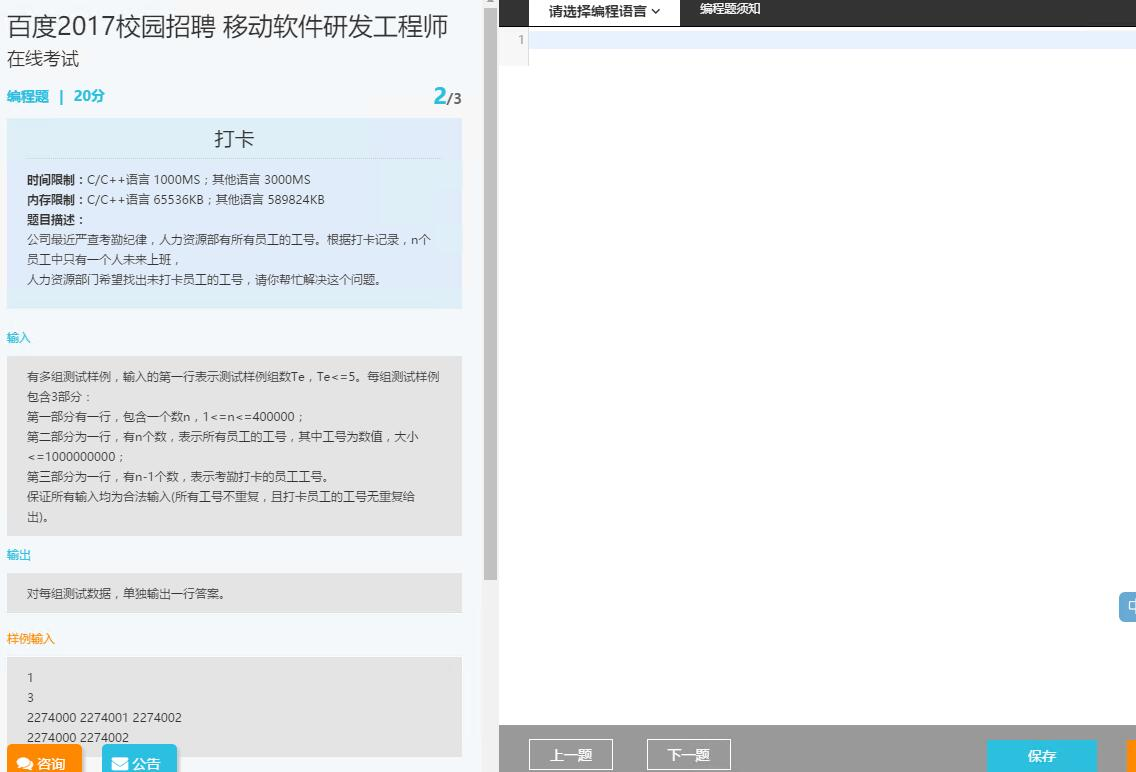Click the line number 1 gutter
This screenshot has width=1136, height=772.
click(x=520, y=40)
